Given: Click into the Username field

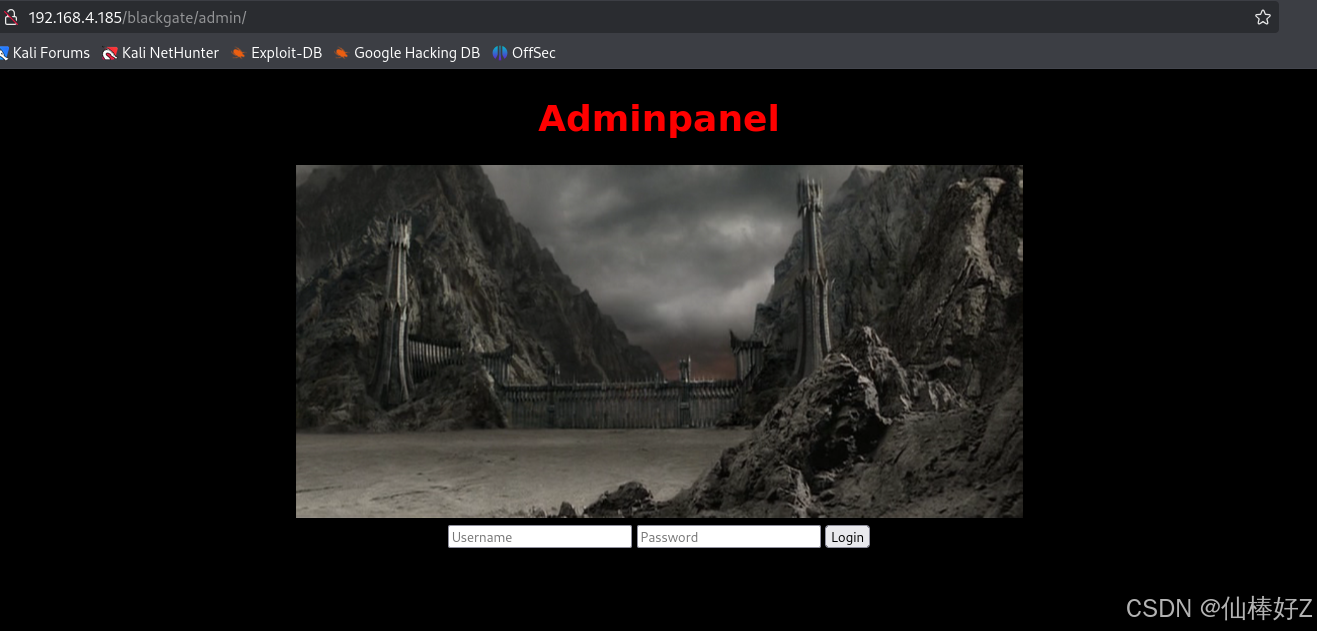Looking at the screenshot, I should 540,537.
